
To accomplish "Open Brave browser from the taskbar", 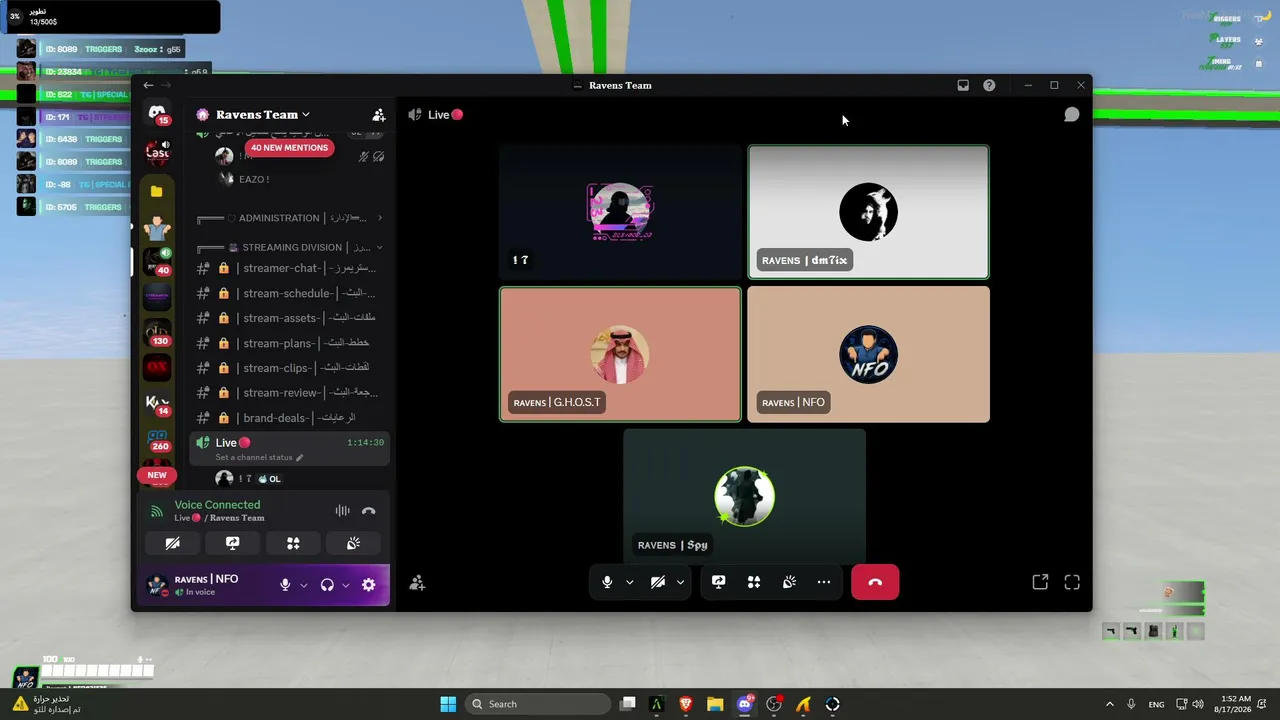I will point(686,704).
